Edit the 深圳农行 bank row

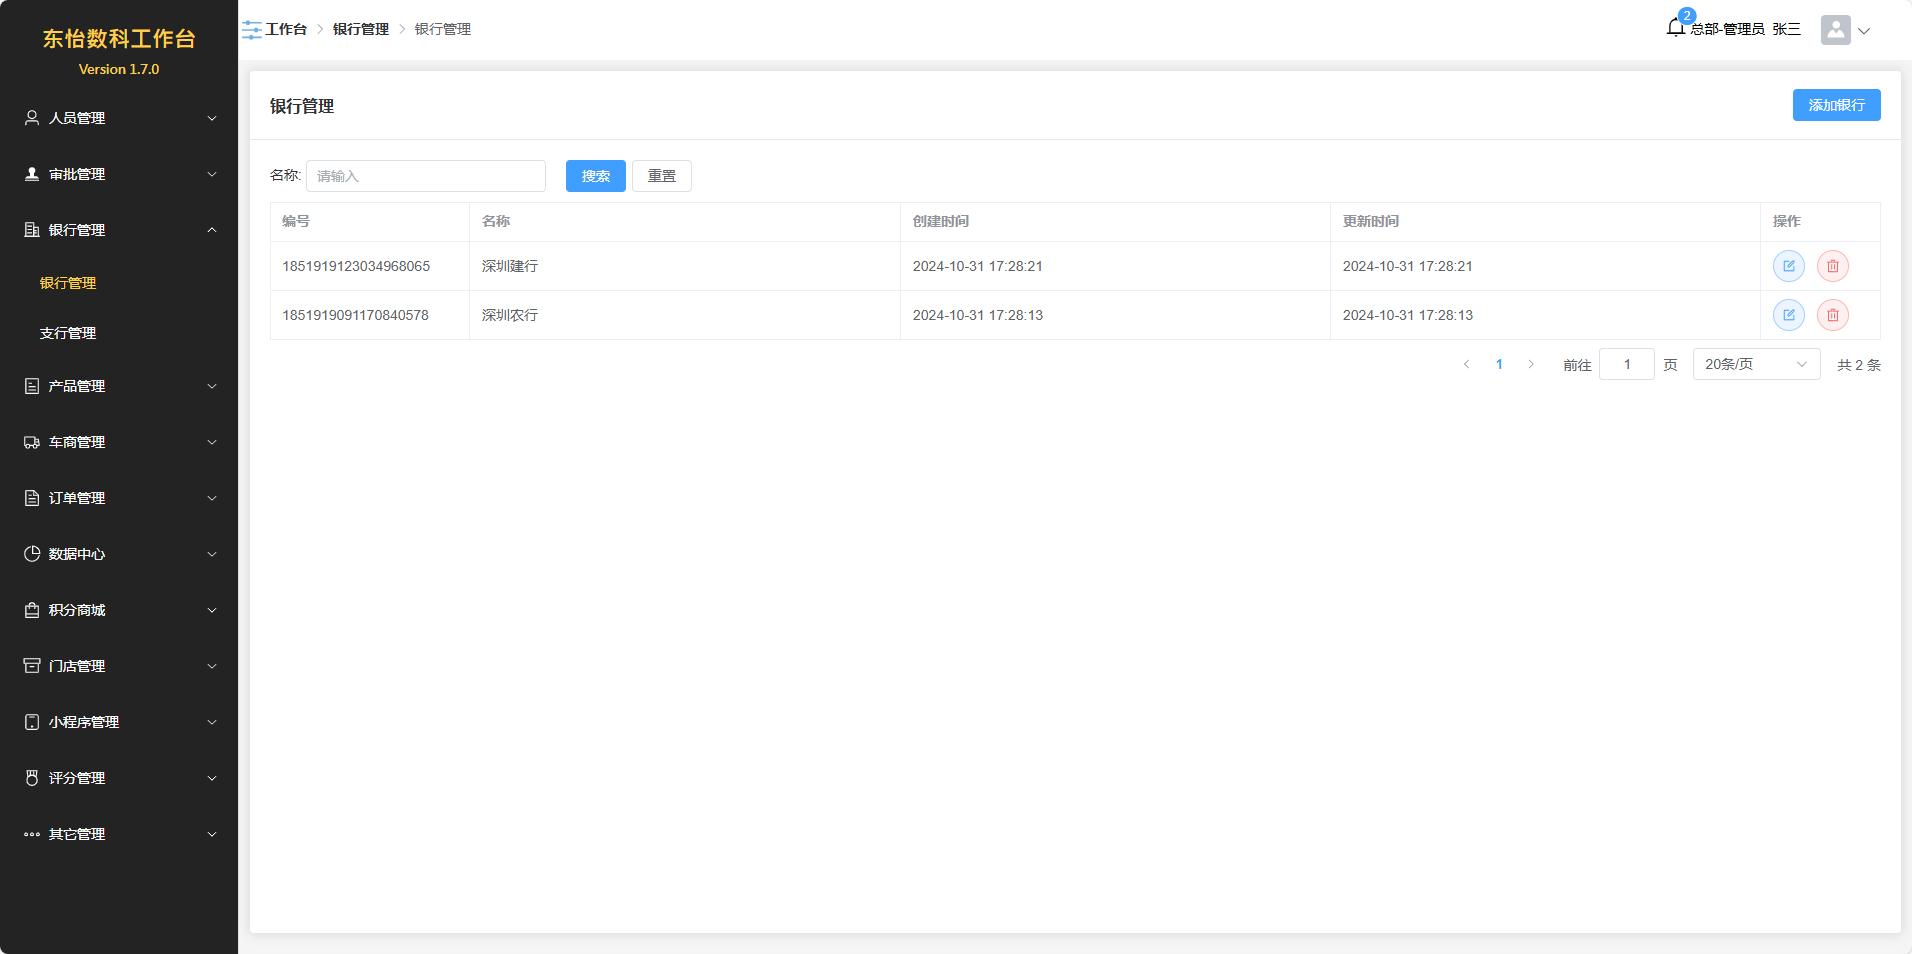pyautogui.click(x=1788, y=315)
